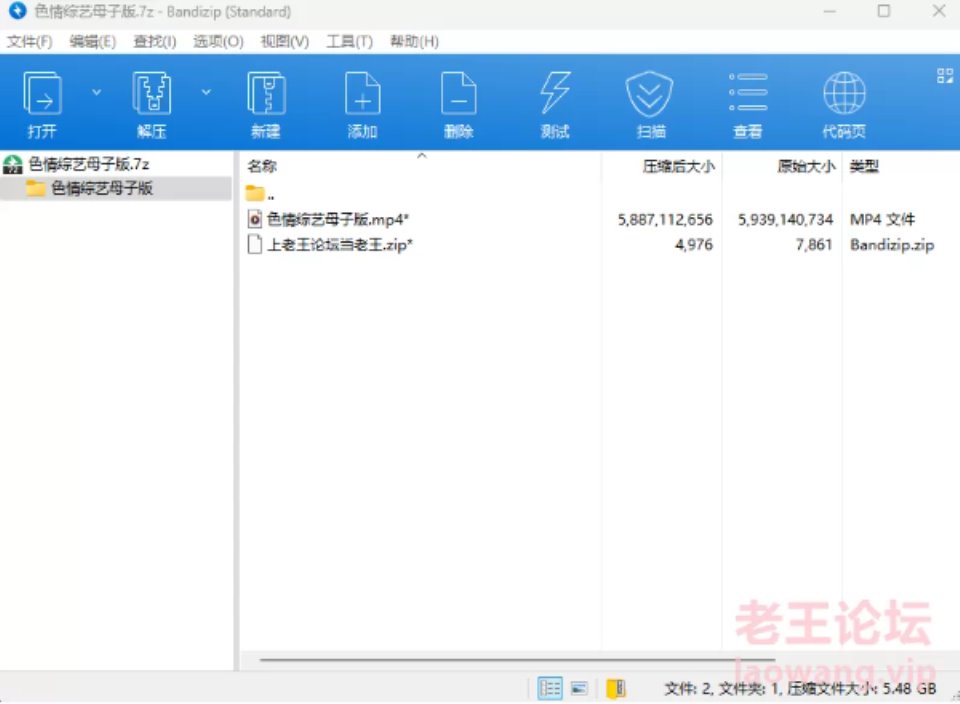Maximize the Bandizip window
960x704 pixels.
[883, 11]
